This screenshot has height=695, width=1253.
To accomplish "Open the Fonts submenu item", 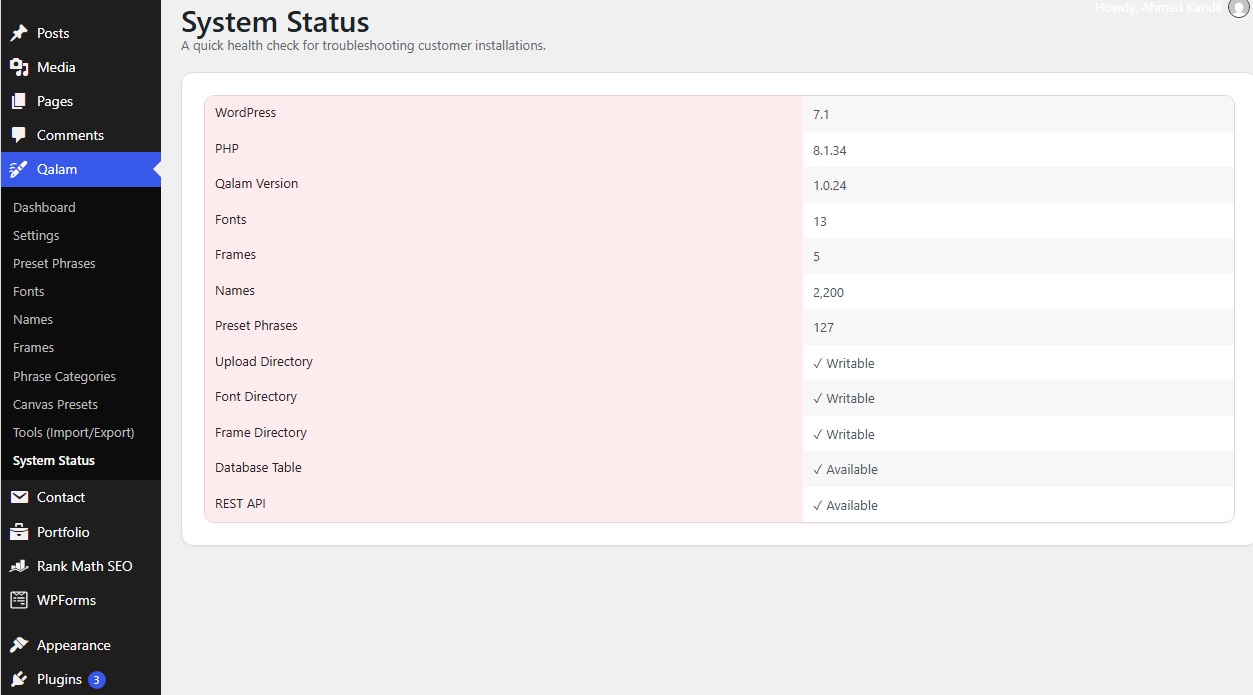I will pyautogui.click(x=29, y=291).
